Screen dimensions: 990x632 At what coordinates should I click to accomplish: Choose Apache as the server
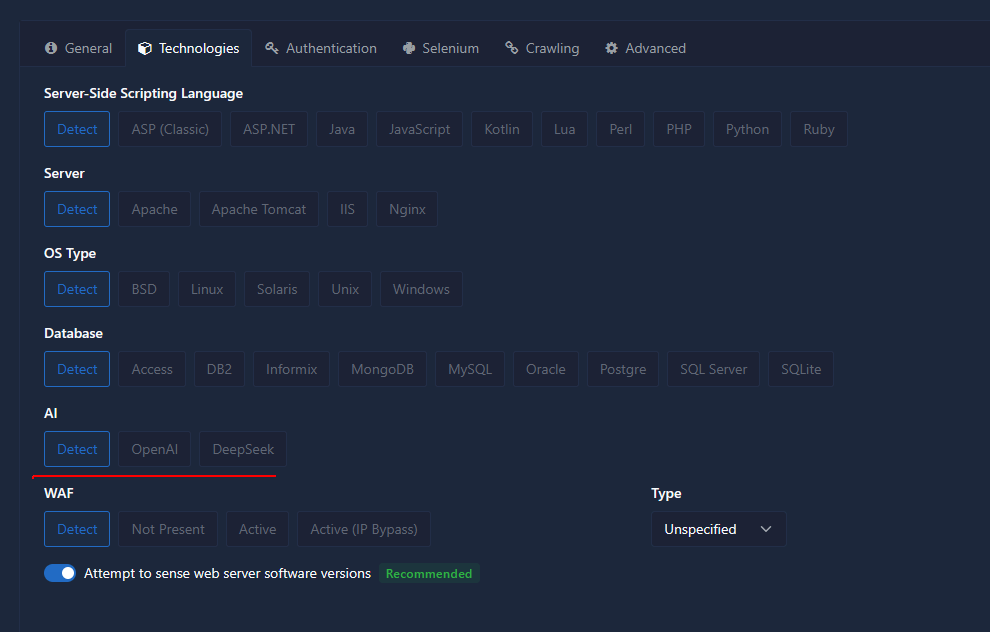click(x=155, y=209)
